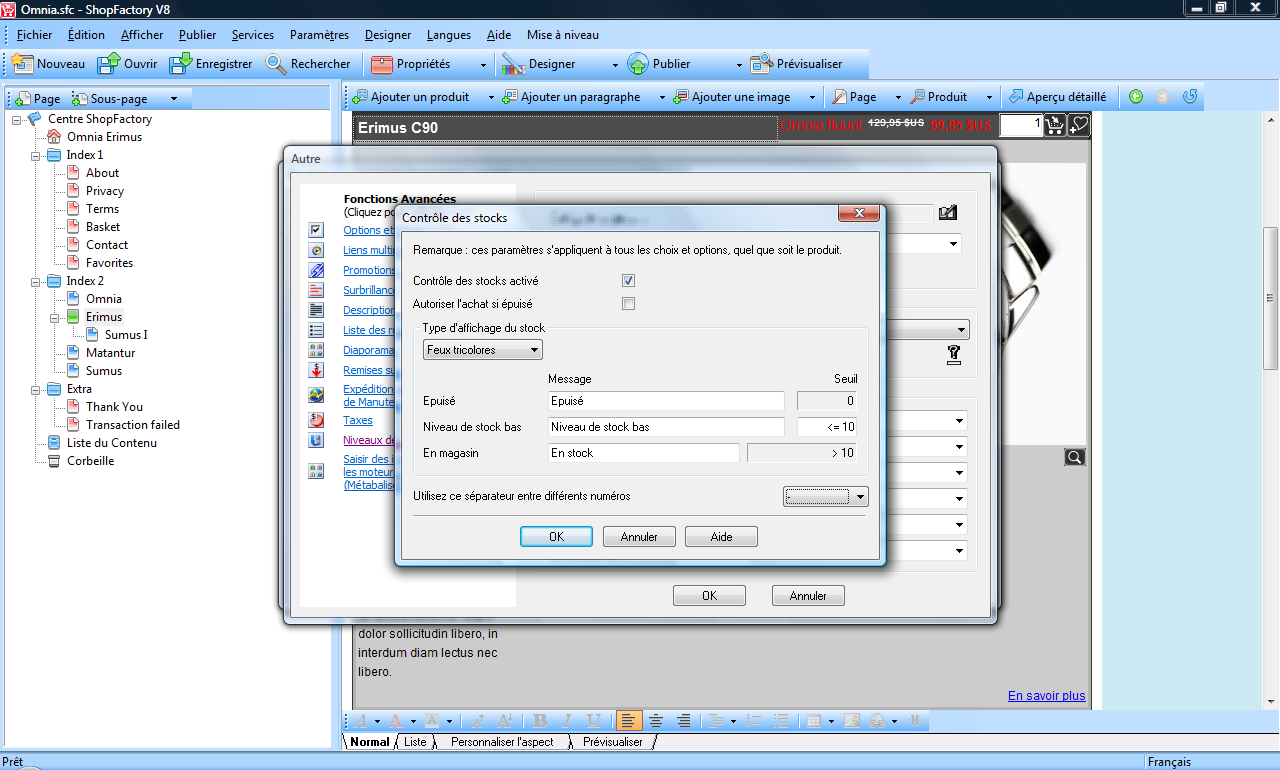Click the Enregistrer save icon

[181, 64]
